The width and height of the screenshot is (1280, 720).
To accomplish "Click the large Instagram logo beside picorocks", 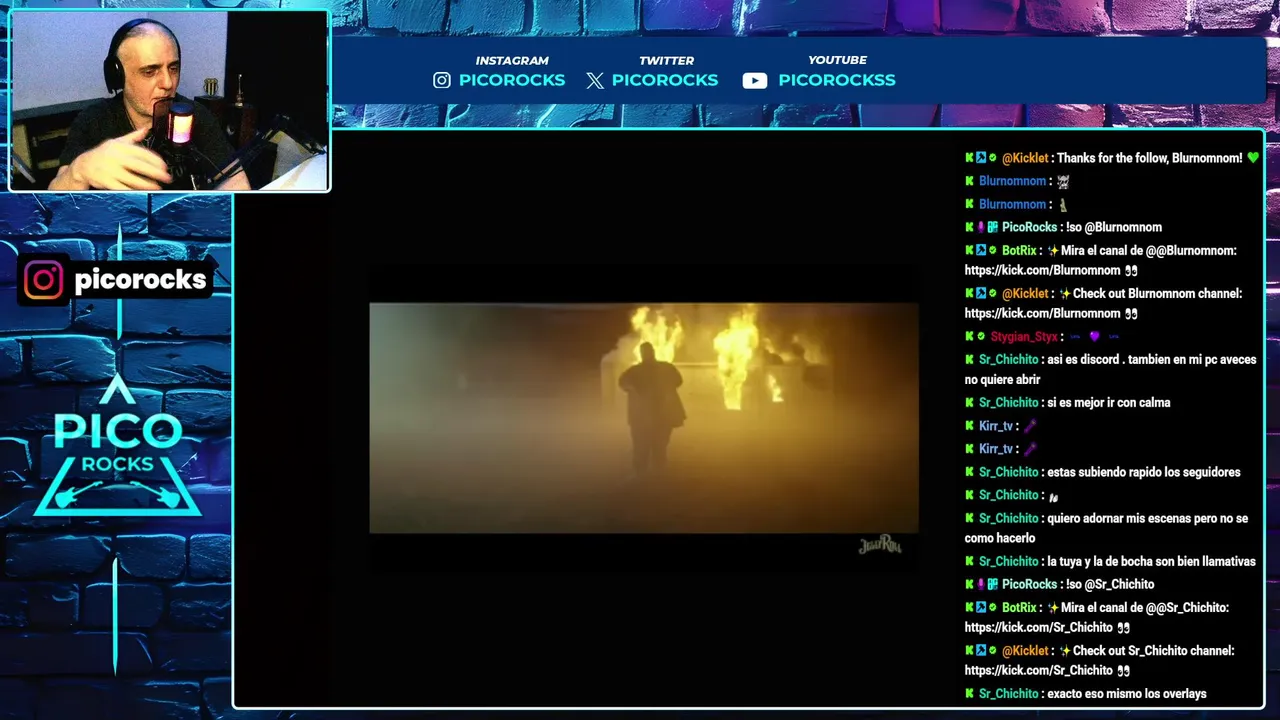I will [x=43, y=280].
